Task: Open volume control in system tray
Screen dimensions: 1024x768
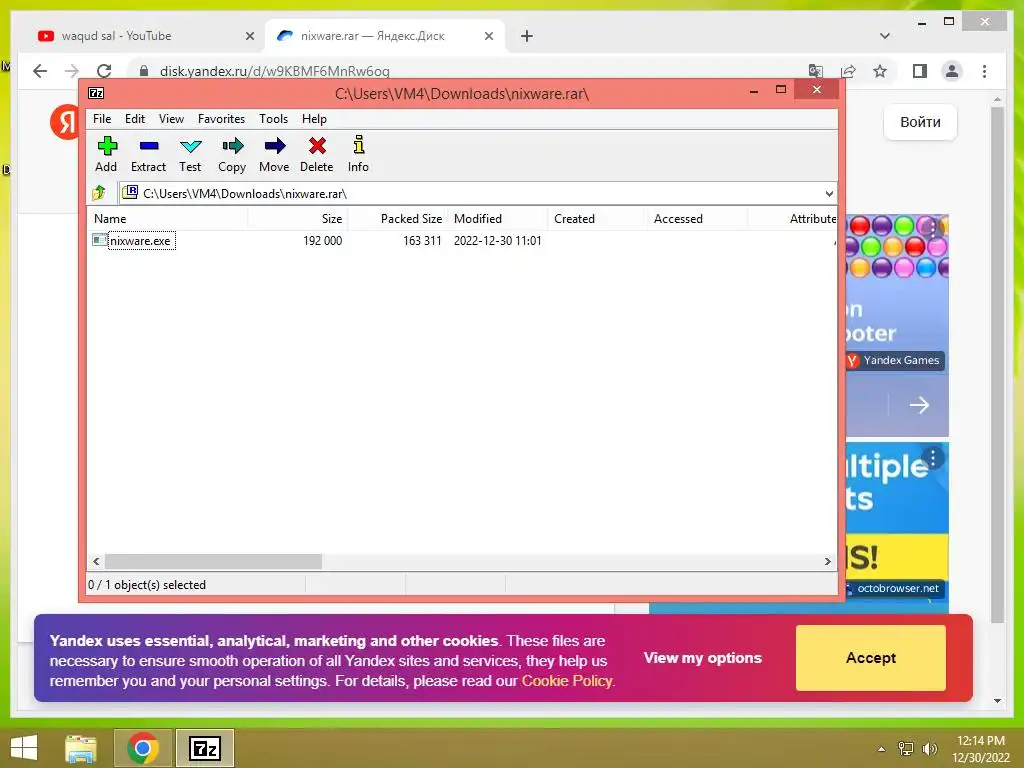Action: point(929,748)
